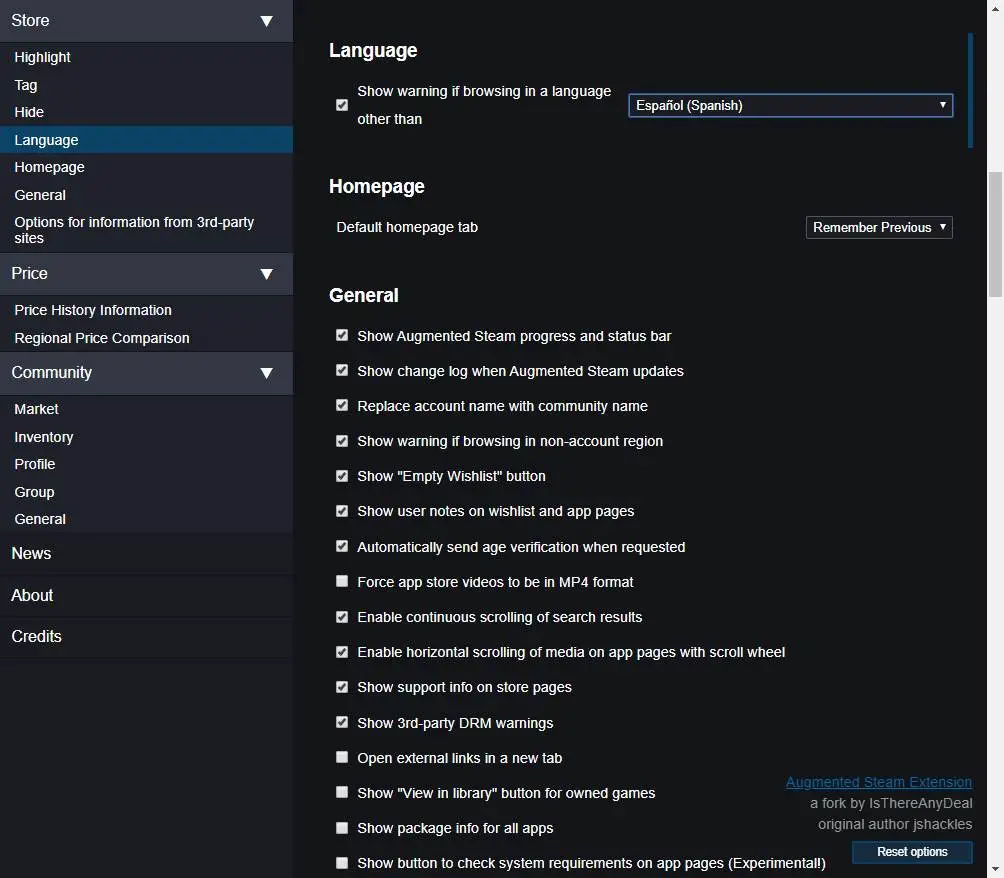Open the Credits section in sidebar
Viewport: 1004px width, 878px height.
(37, 637)
